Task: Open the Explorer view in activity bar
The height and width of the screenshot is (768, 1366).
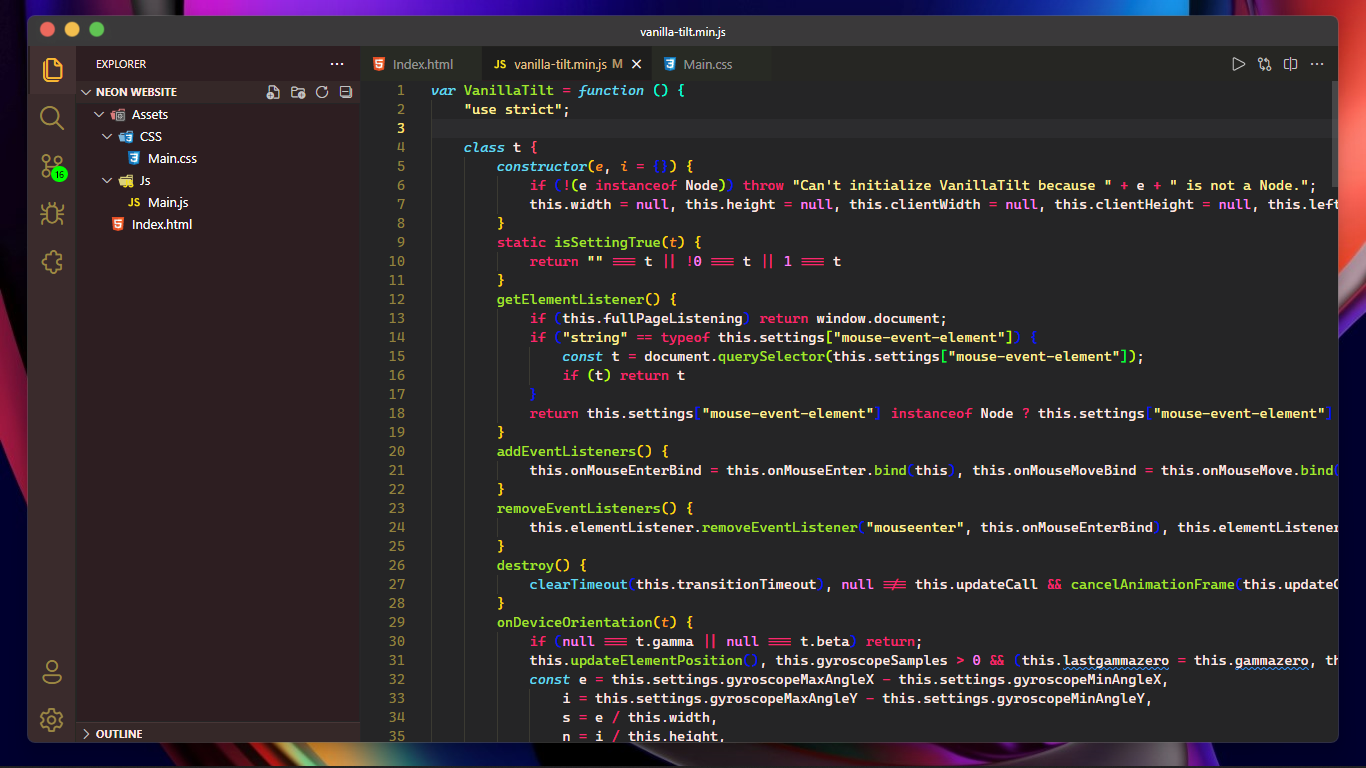Action: (52, 69)
